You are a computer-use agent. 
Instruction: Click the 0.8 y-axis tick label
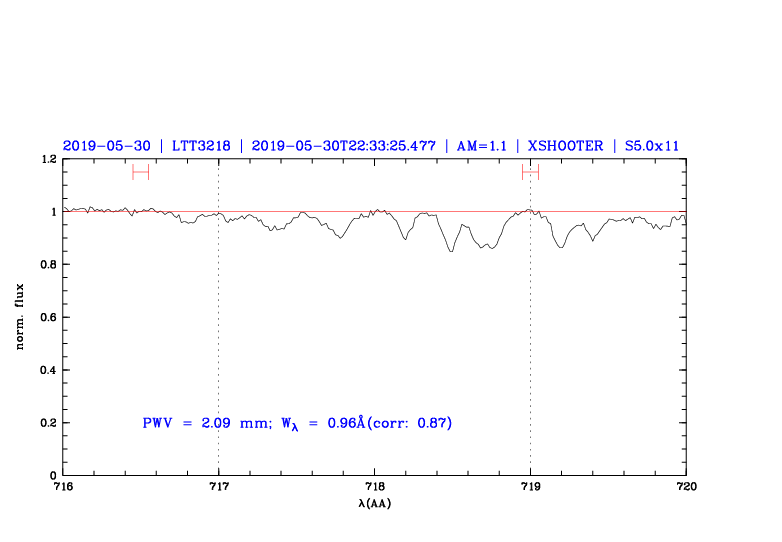pos(47,265)
